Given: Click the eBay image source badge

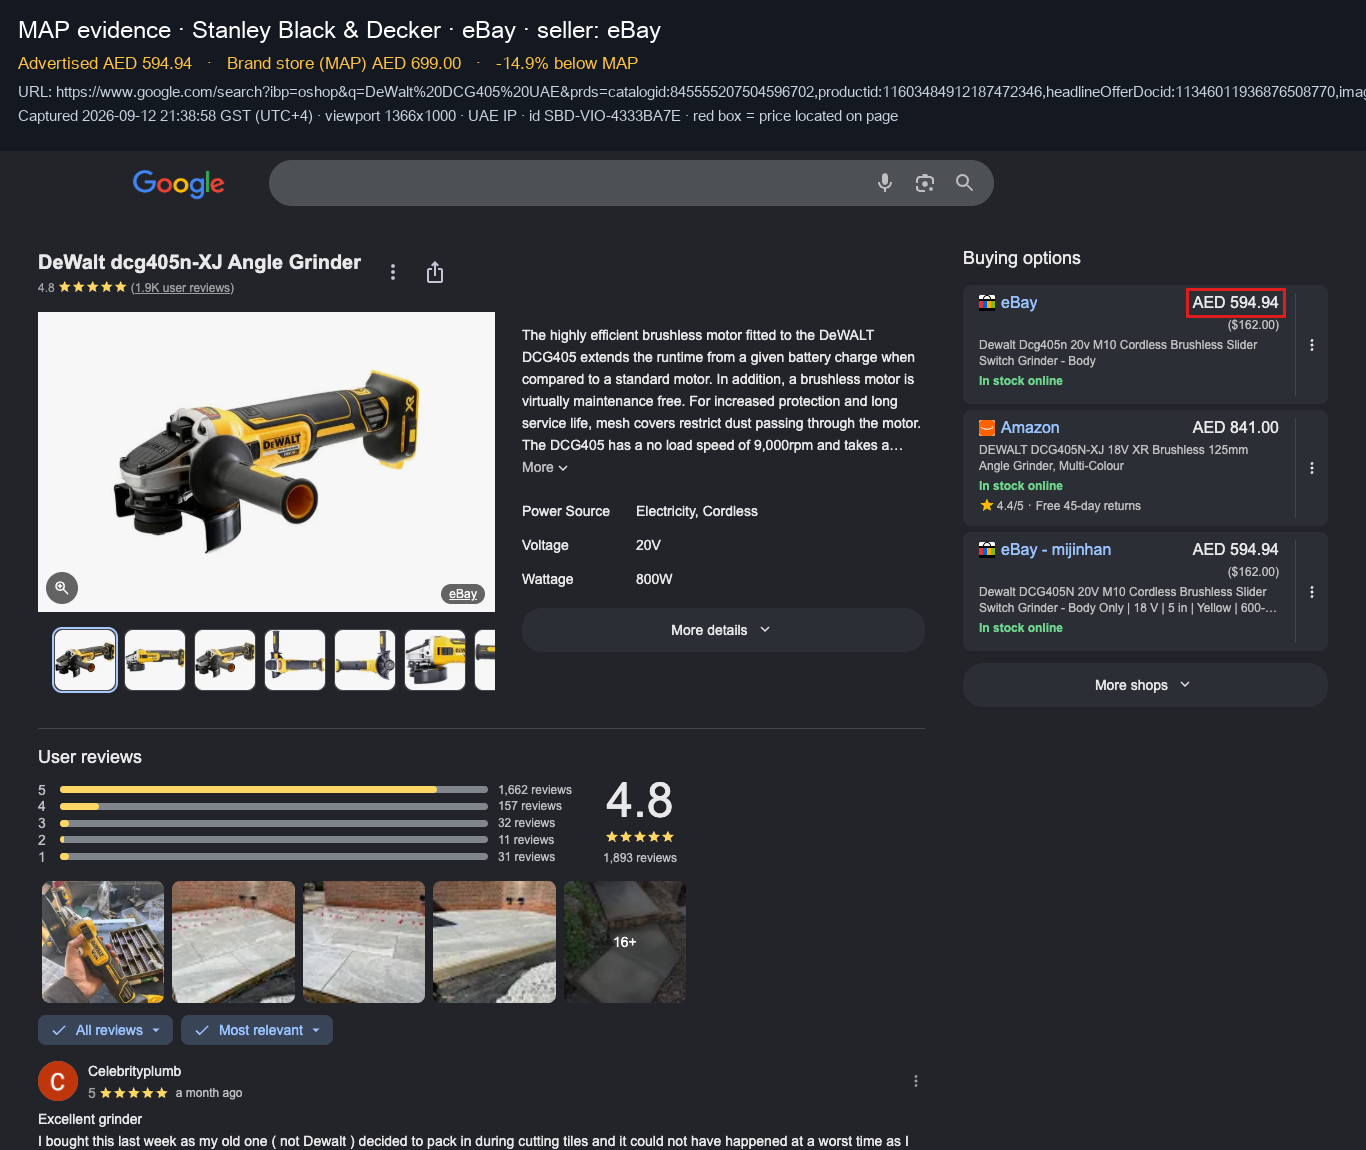Looking at the screenshot, I should [x=463, y=594].
